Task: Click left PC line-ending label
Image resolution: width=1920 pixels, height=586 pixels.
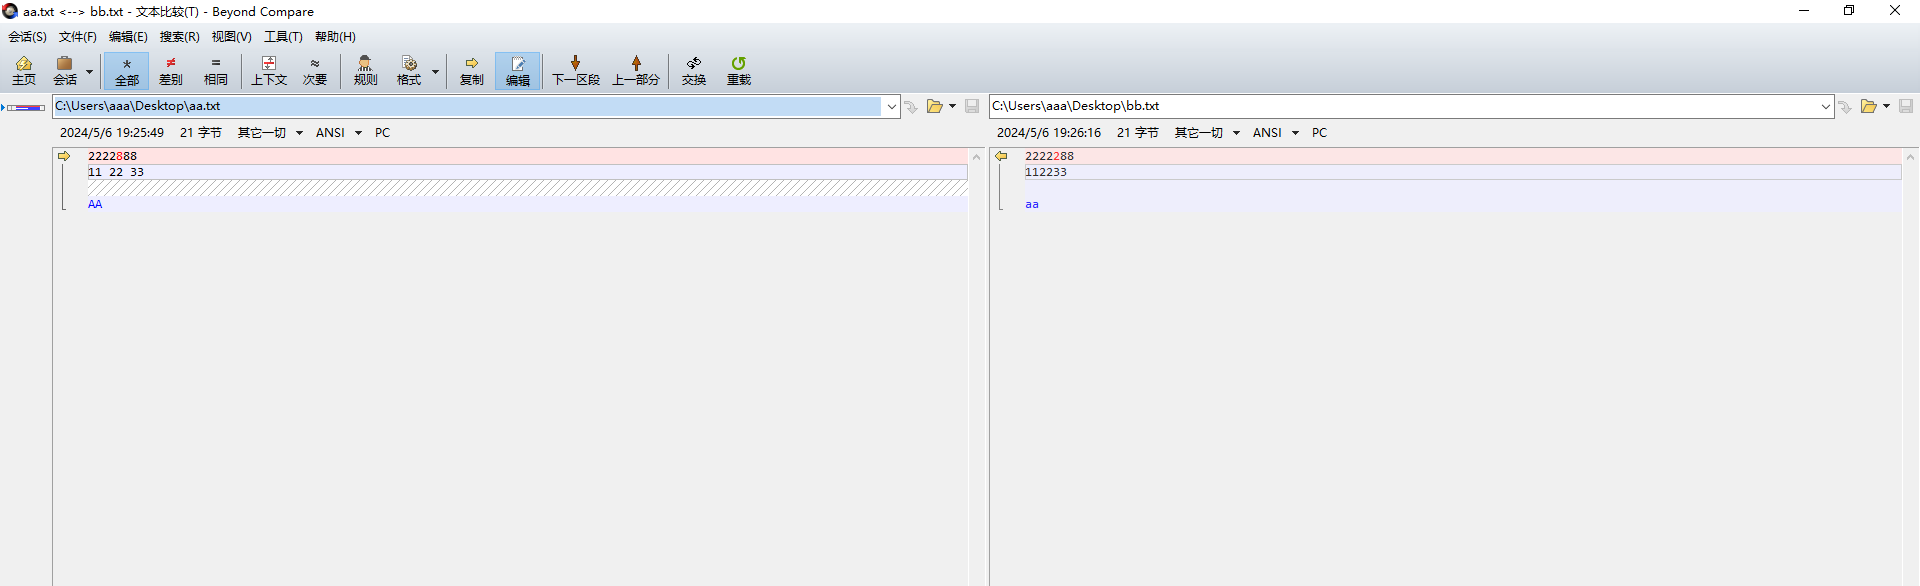Action: (383, 133)
